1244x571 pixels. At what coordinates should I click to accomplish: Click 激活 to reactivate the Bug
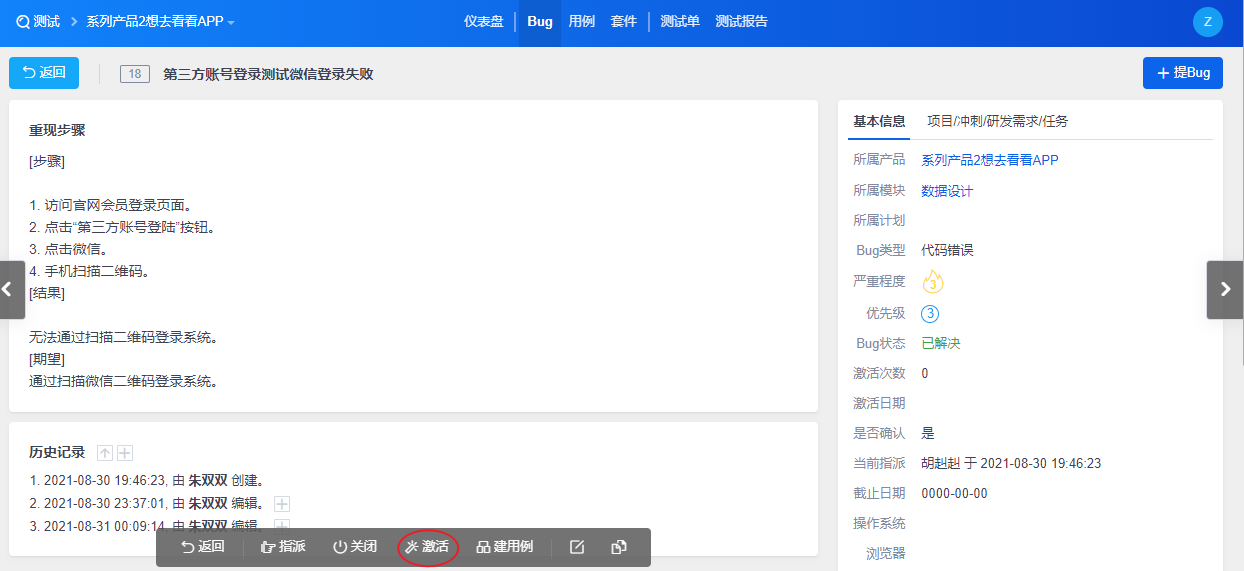point(427,547)
